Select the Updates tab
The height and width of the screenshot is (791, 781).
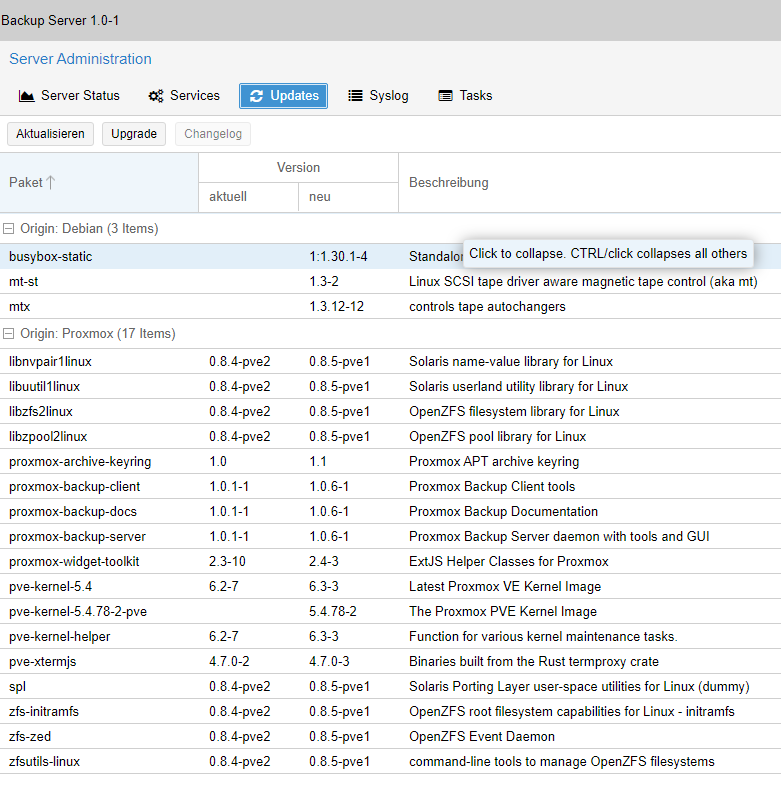click(284, 96)
